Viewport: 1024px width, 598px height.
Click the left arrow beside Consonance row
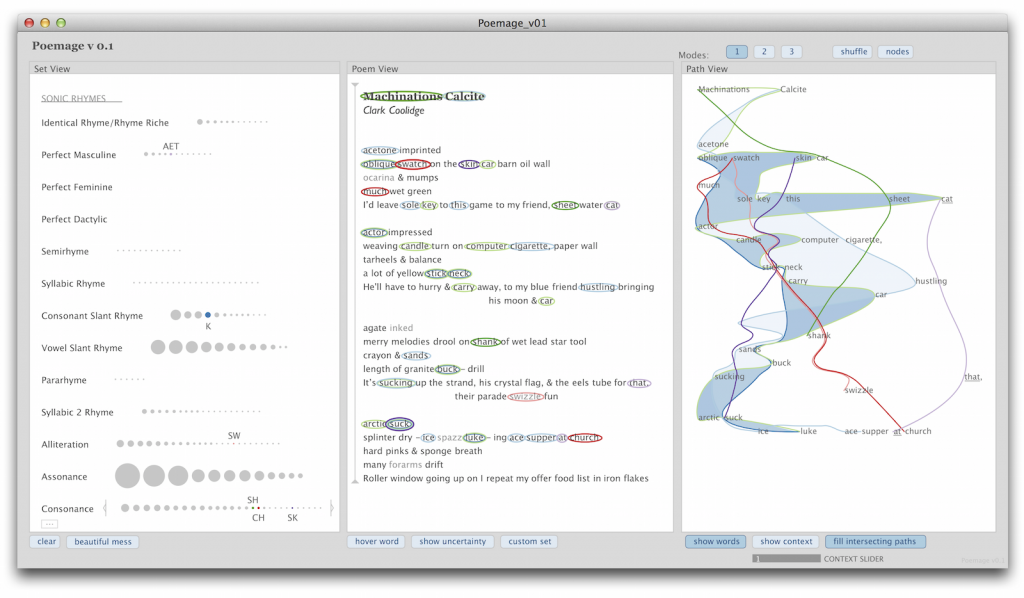pyautogui.click(x=105, y=509)
